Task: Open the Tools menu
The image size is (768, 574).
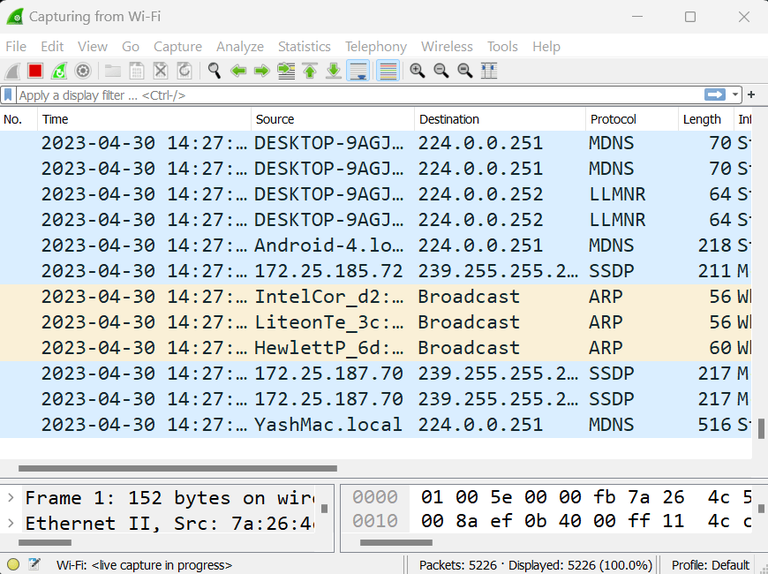Action: coord(503,47)
